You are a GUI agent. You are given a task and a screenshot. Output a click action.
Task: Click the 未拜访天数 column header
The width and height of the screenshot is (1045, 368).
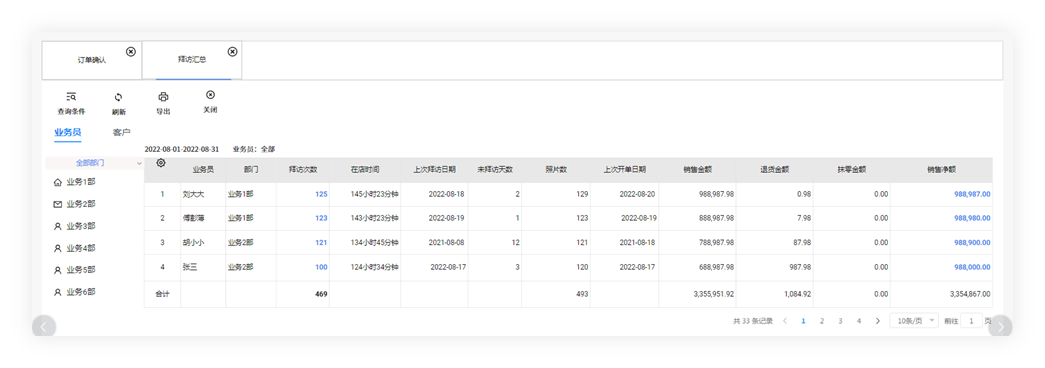point(495,170)
